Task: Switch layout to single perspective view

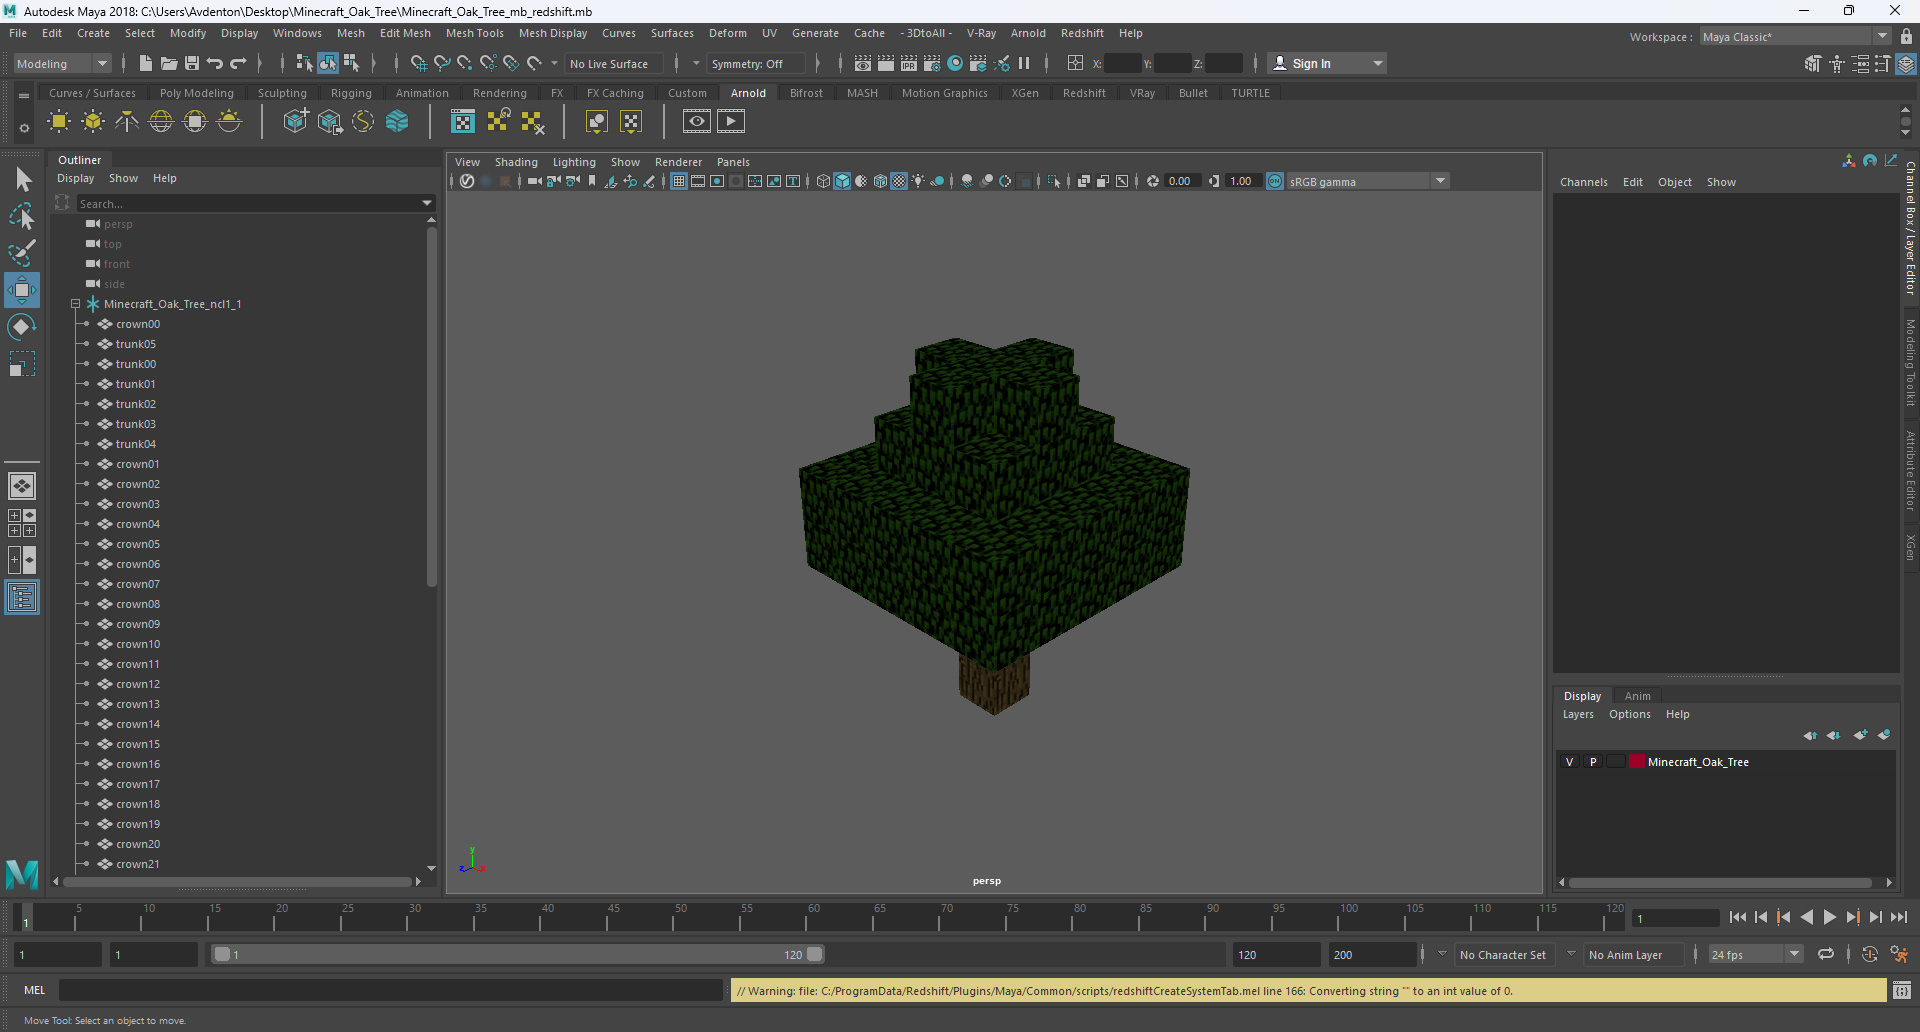Action: coord(22,486)
